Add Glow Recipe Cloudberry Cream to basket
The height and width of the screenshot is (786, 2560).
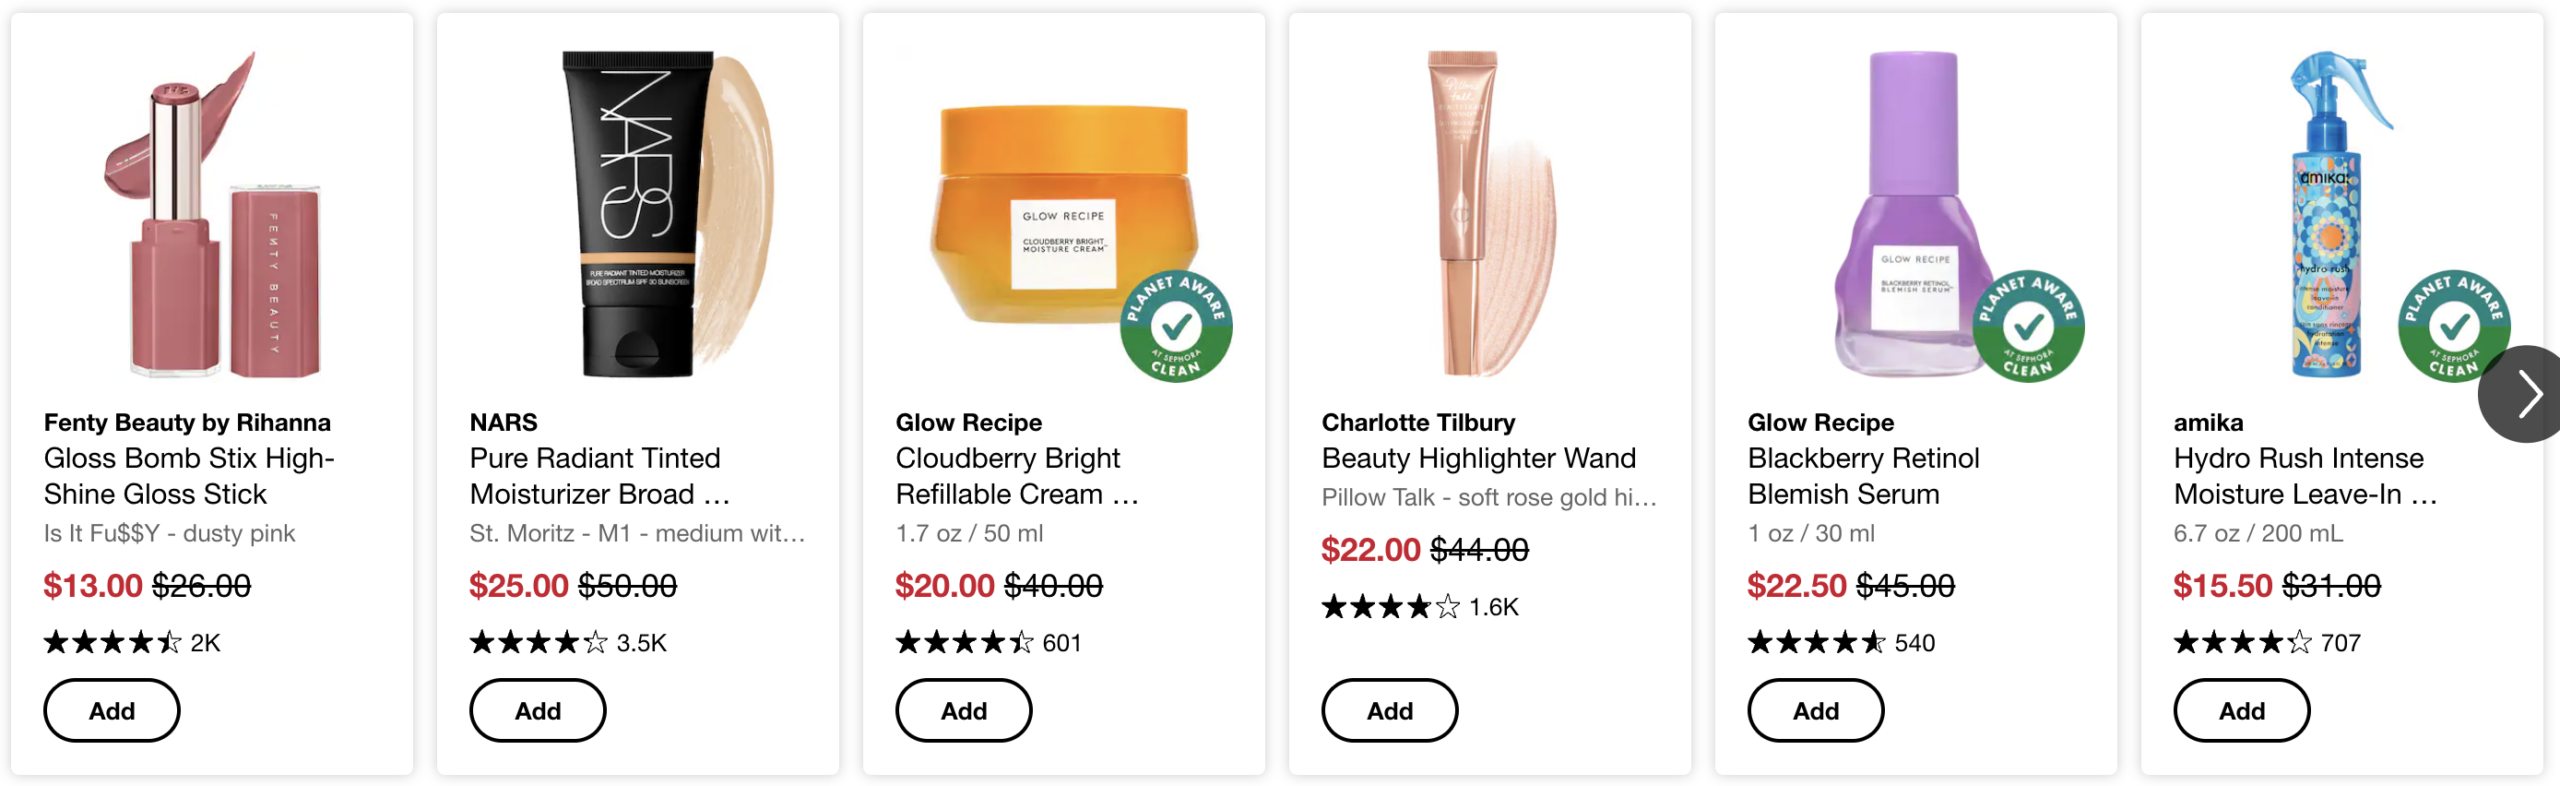964,710
